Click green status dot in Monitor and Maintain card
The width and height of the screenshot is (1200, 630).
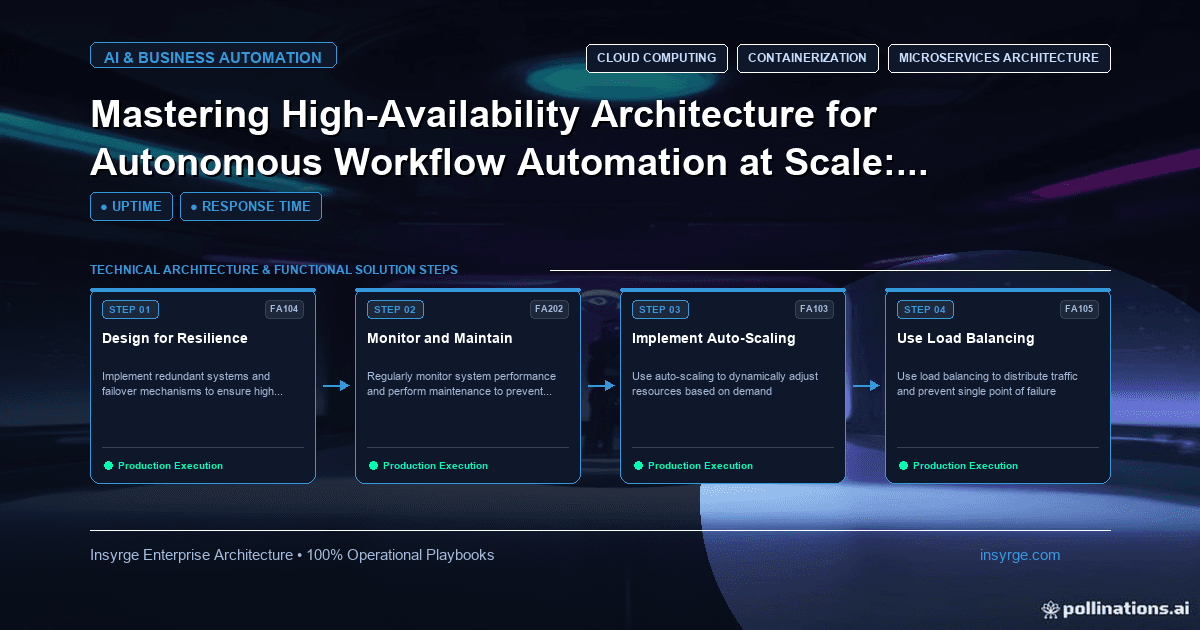pyautogui.click(x=373, y=466)
